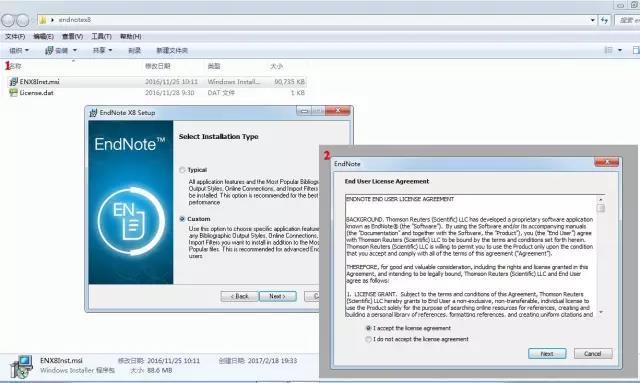The height and width of the screenshot is (383, 640).
Task: Click the DAT 文件 type cell
Action: pos(221,93)
